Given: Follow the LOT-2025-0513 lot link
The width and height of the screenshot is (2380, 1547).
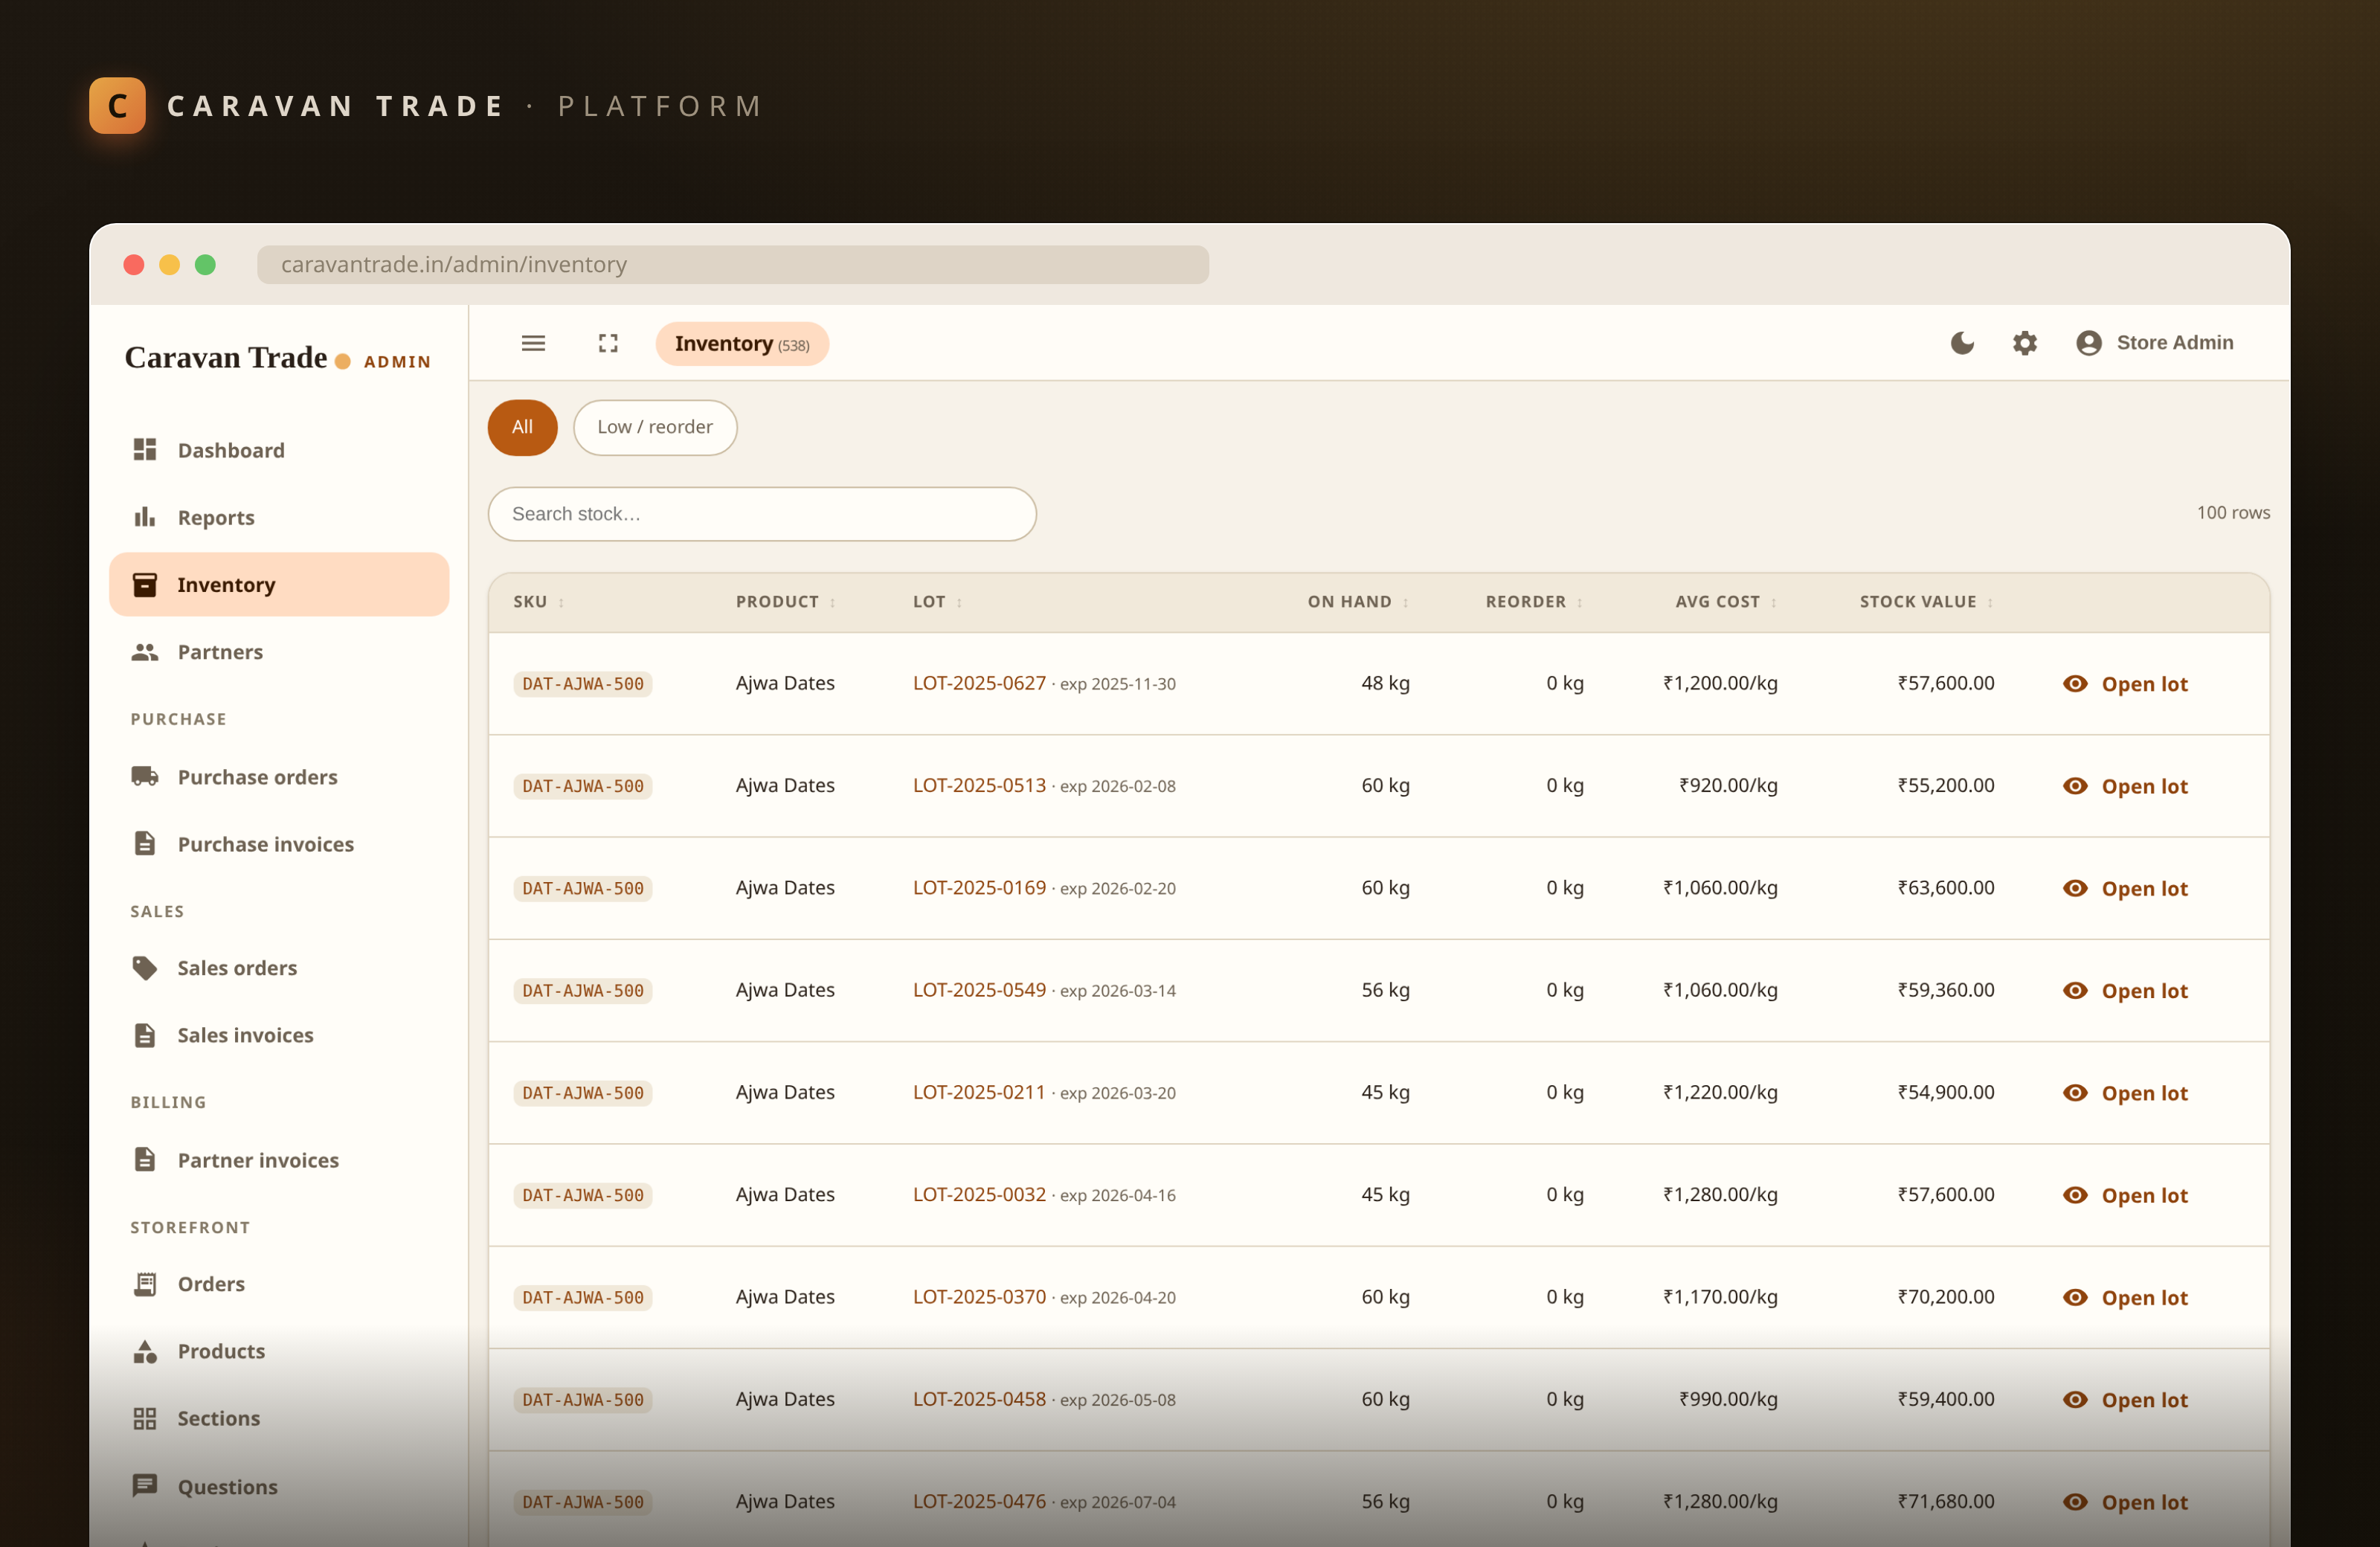Looking at the screenshot, I should [x=979, y=785].
